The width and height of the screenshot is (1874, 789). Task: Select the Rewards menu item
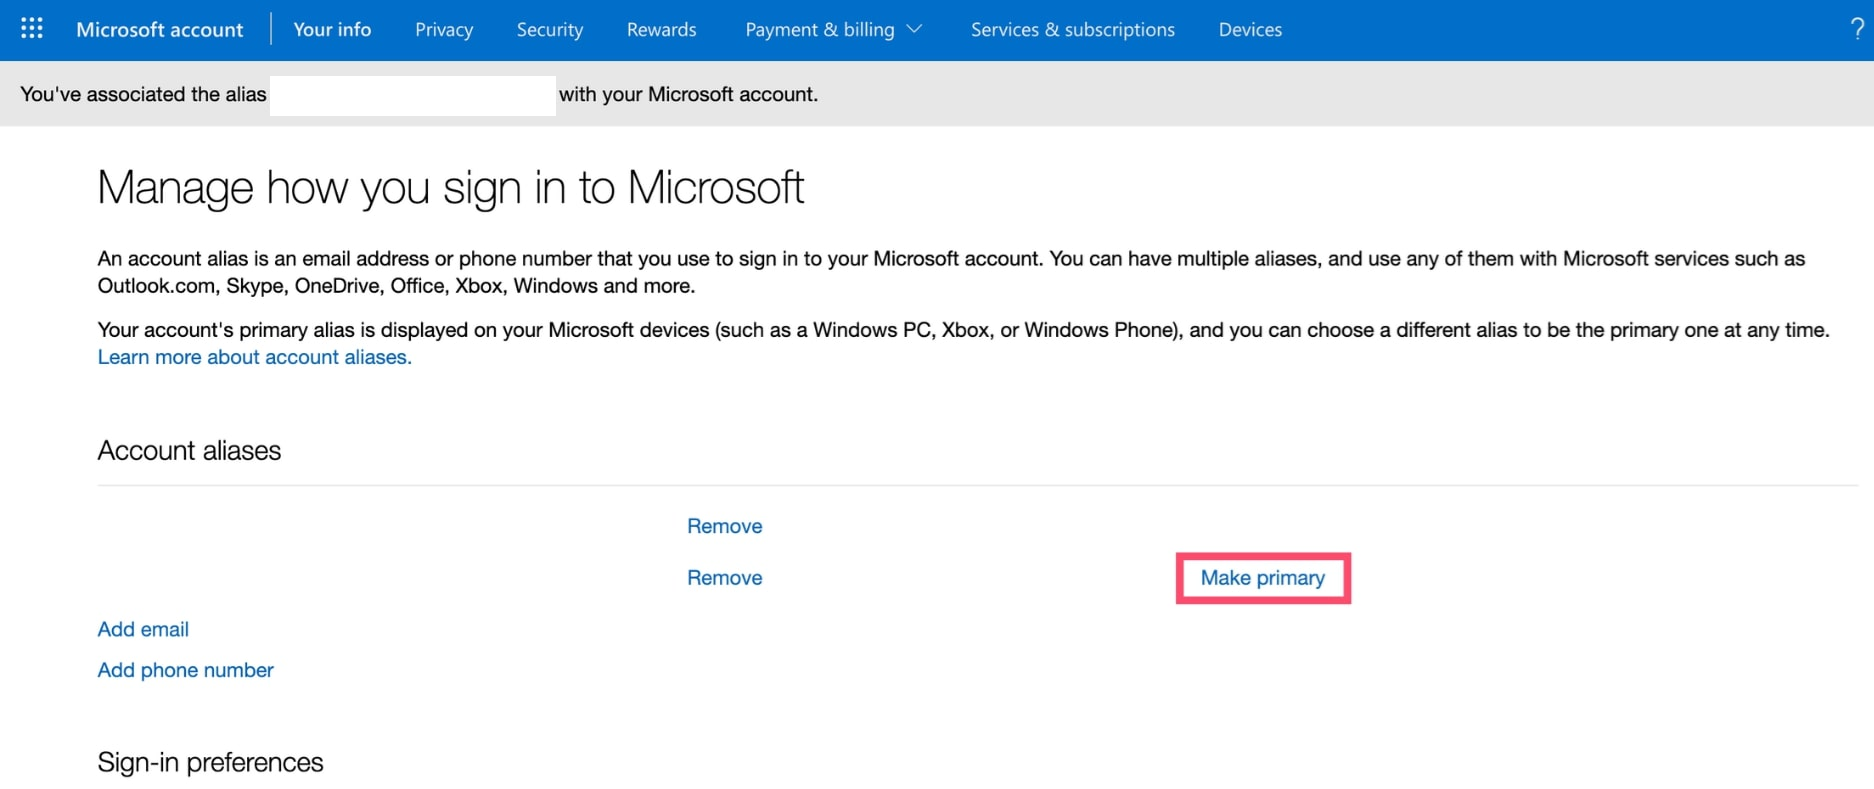(x=661, y=30)
